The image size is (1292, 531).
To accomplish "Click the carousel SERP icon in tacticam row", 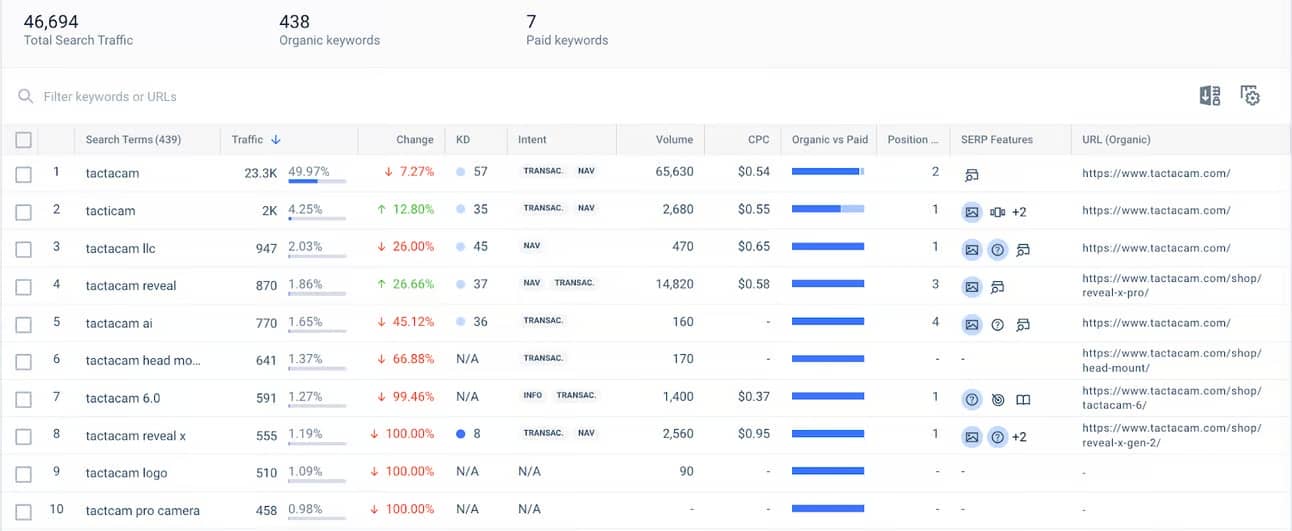I will click(x=997, y=211).
